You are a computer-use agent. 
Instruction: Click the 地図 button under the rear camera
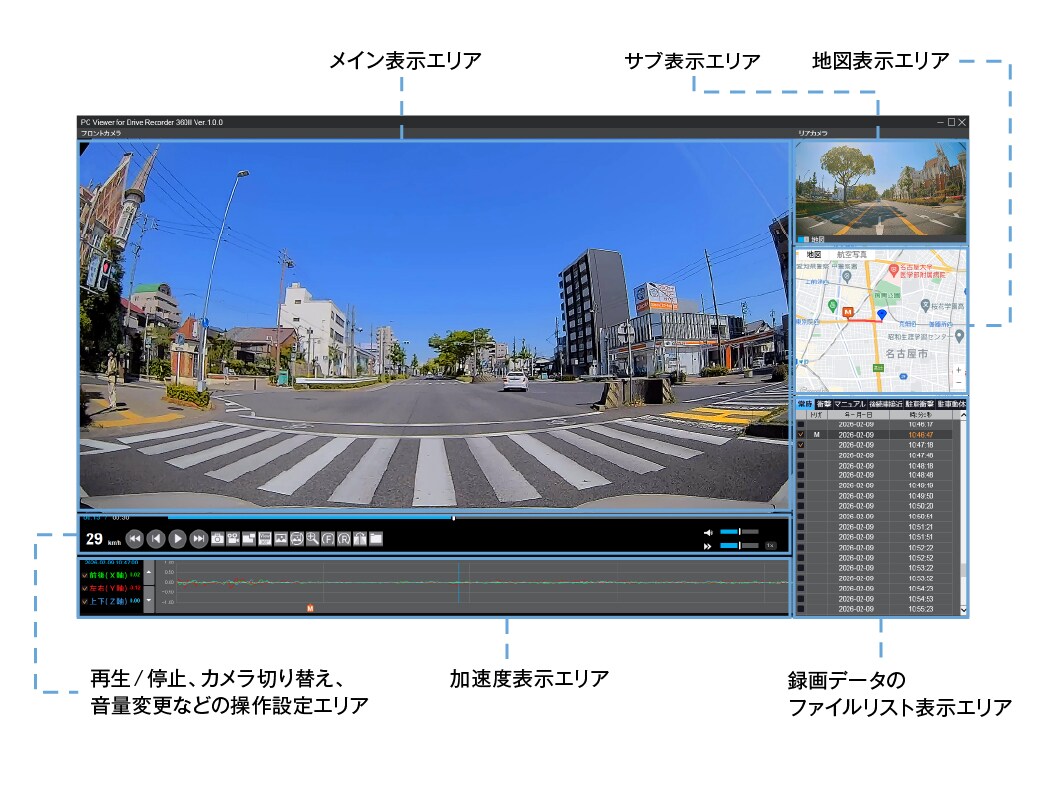click(816, 239)
